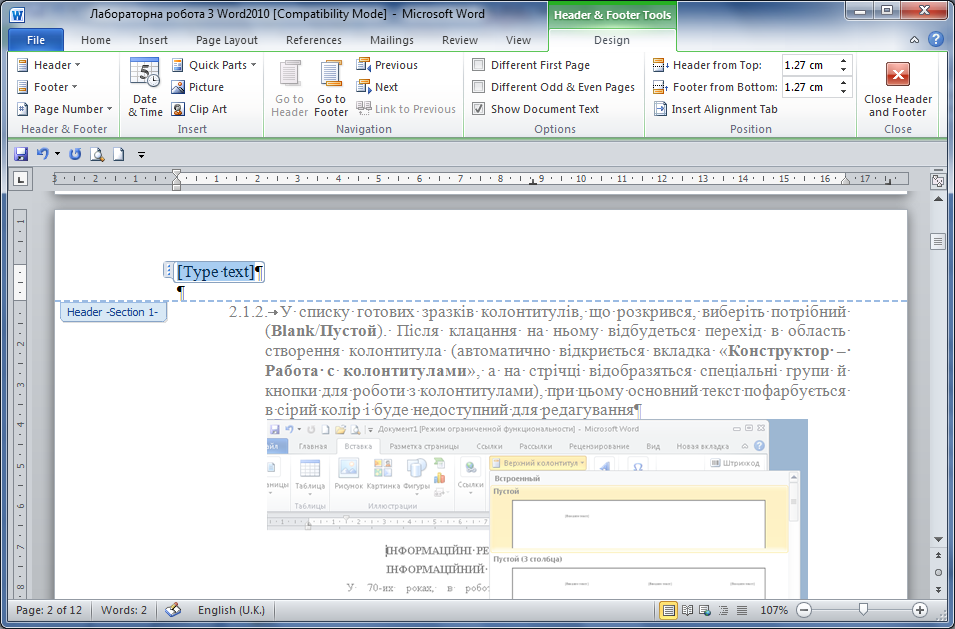Zoom out with the minus button
Viewport: 955px width, 629px height.
click(804, 610)
